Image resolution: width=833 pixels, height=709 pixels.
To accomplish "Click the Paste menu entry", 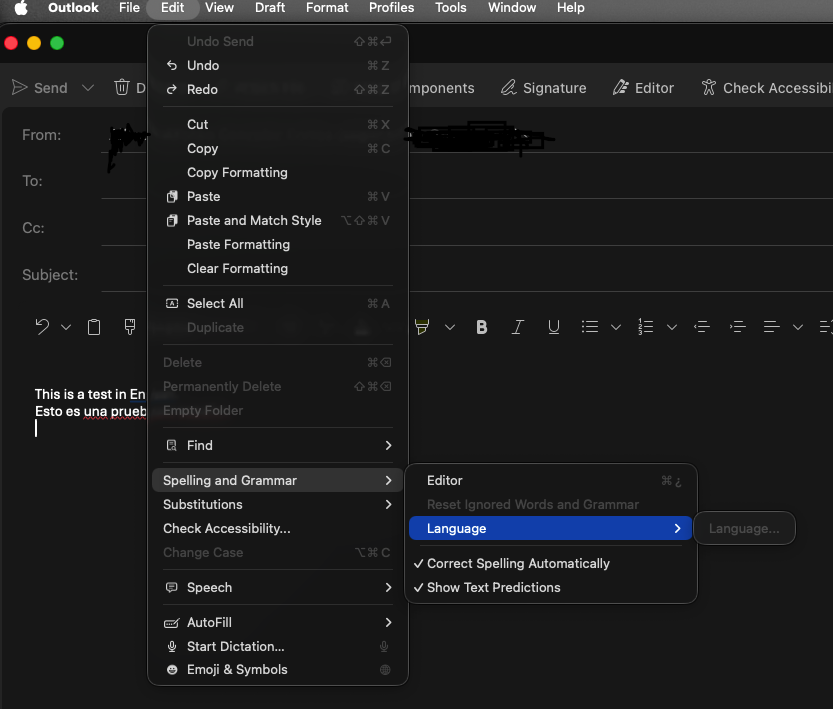I will [x=277, y=197].
